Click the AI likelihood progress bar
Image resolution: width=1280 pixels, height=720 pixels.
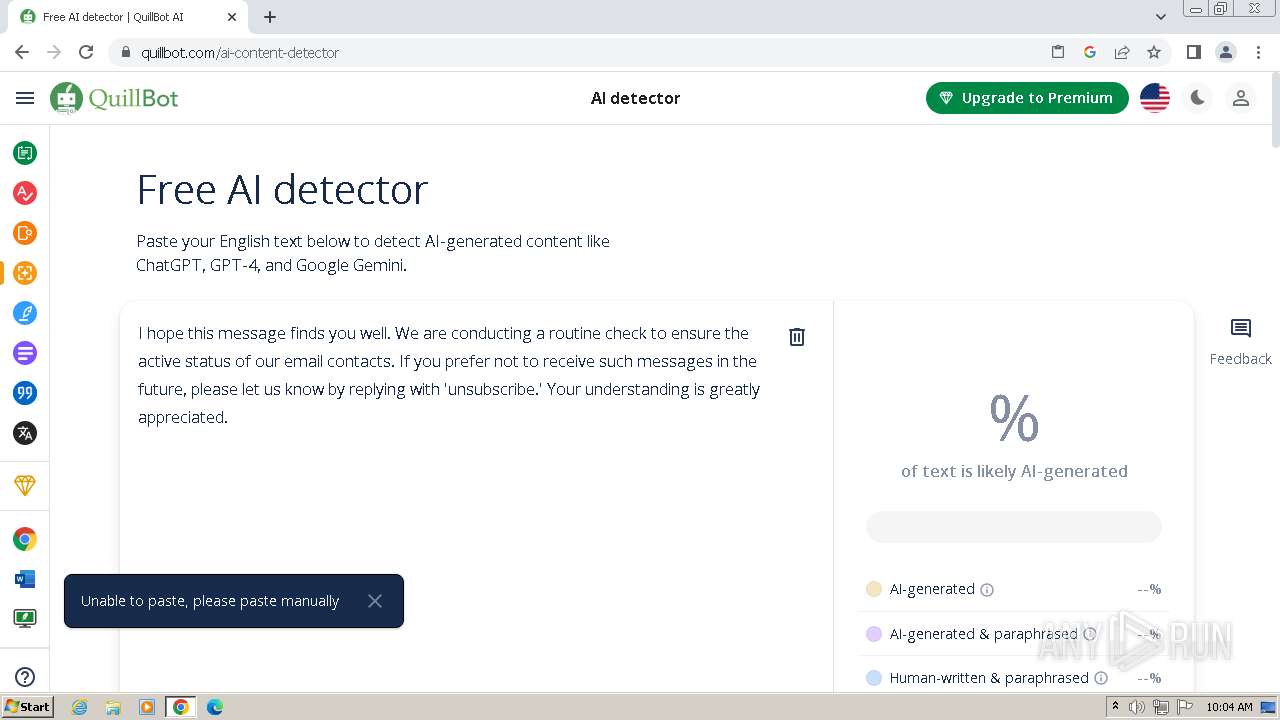click(1014, 527)
